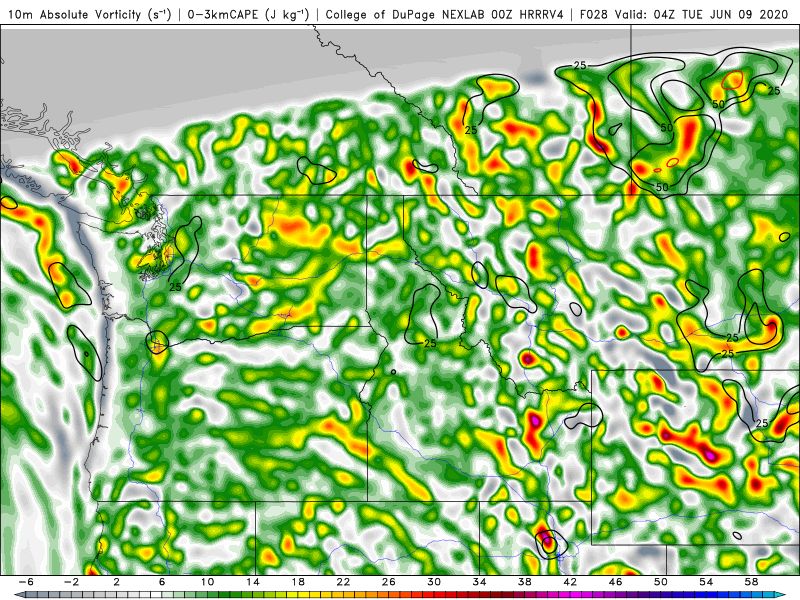Click the '14' colorbar tick label

[253, 582]
